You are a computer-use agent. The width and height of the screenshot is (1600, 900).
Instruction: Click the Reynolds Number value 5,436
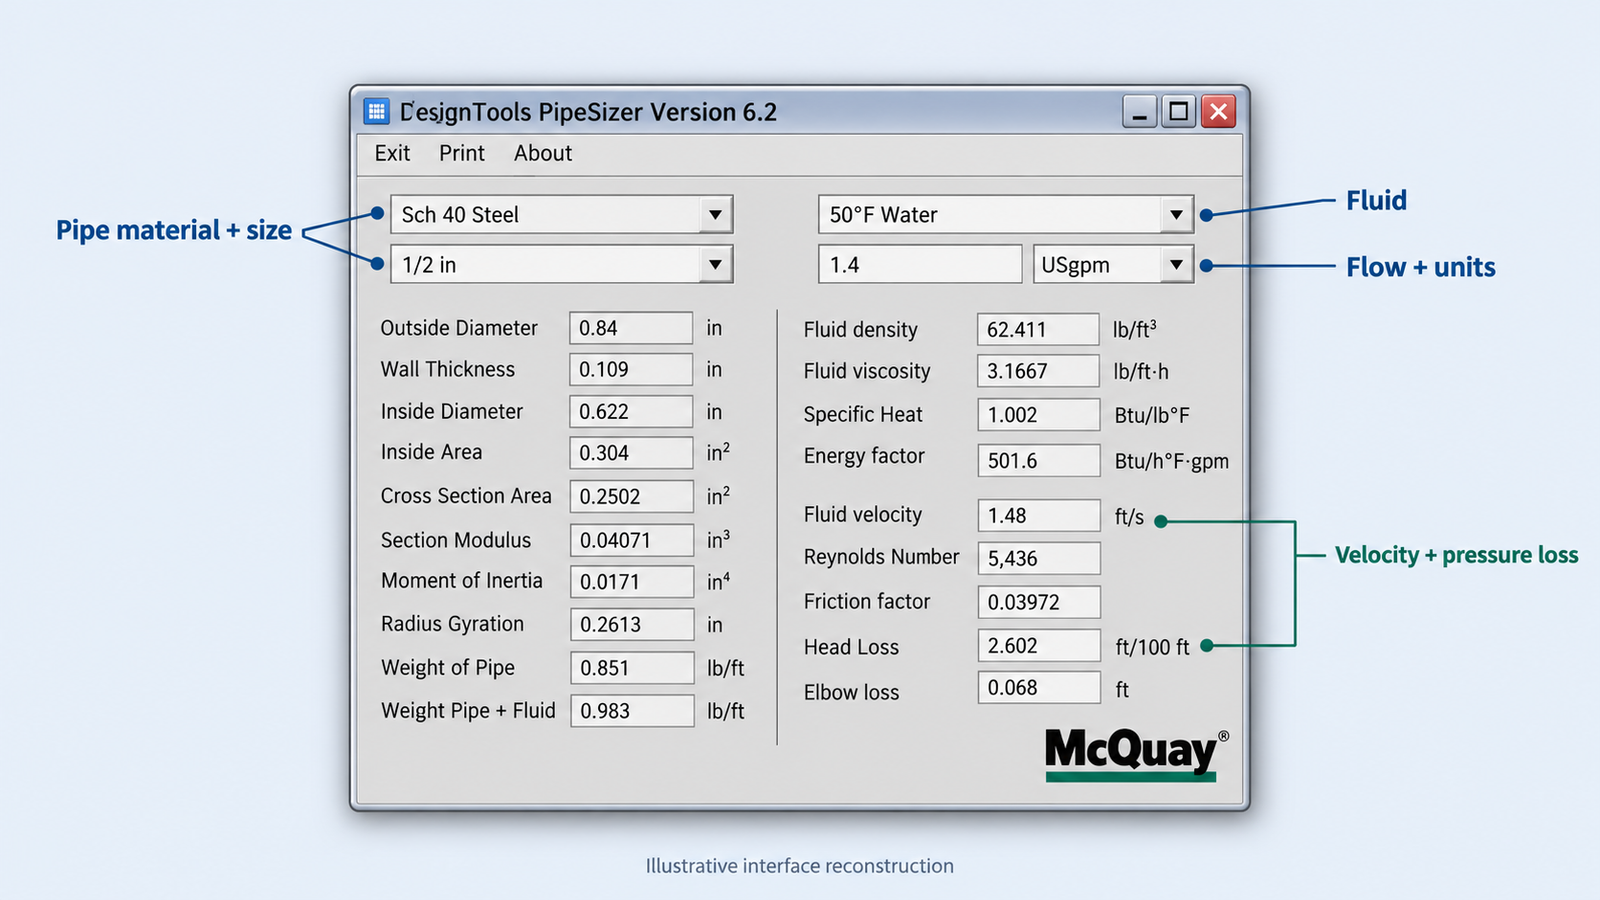point(1039,558)
